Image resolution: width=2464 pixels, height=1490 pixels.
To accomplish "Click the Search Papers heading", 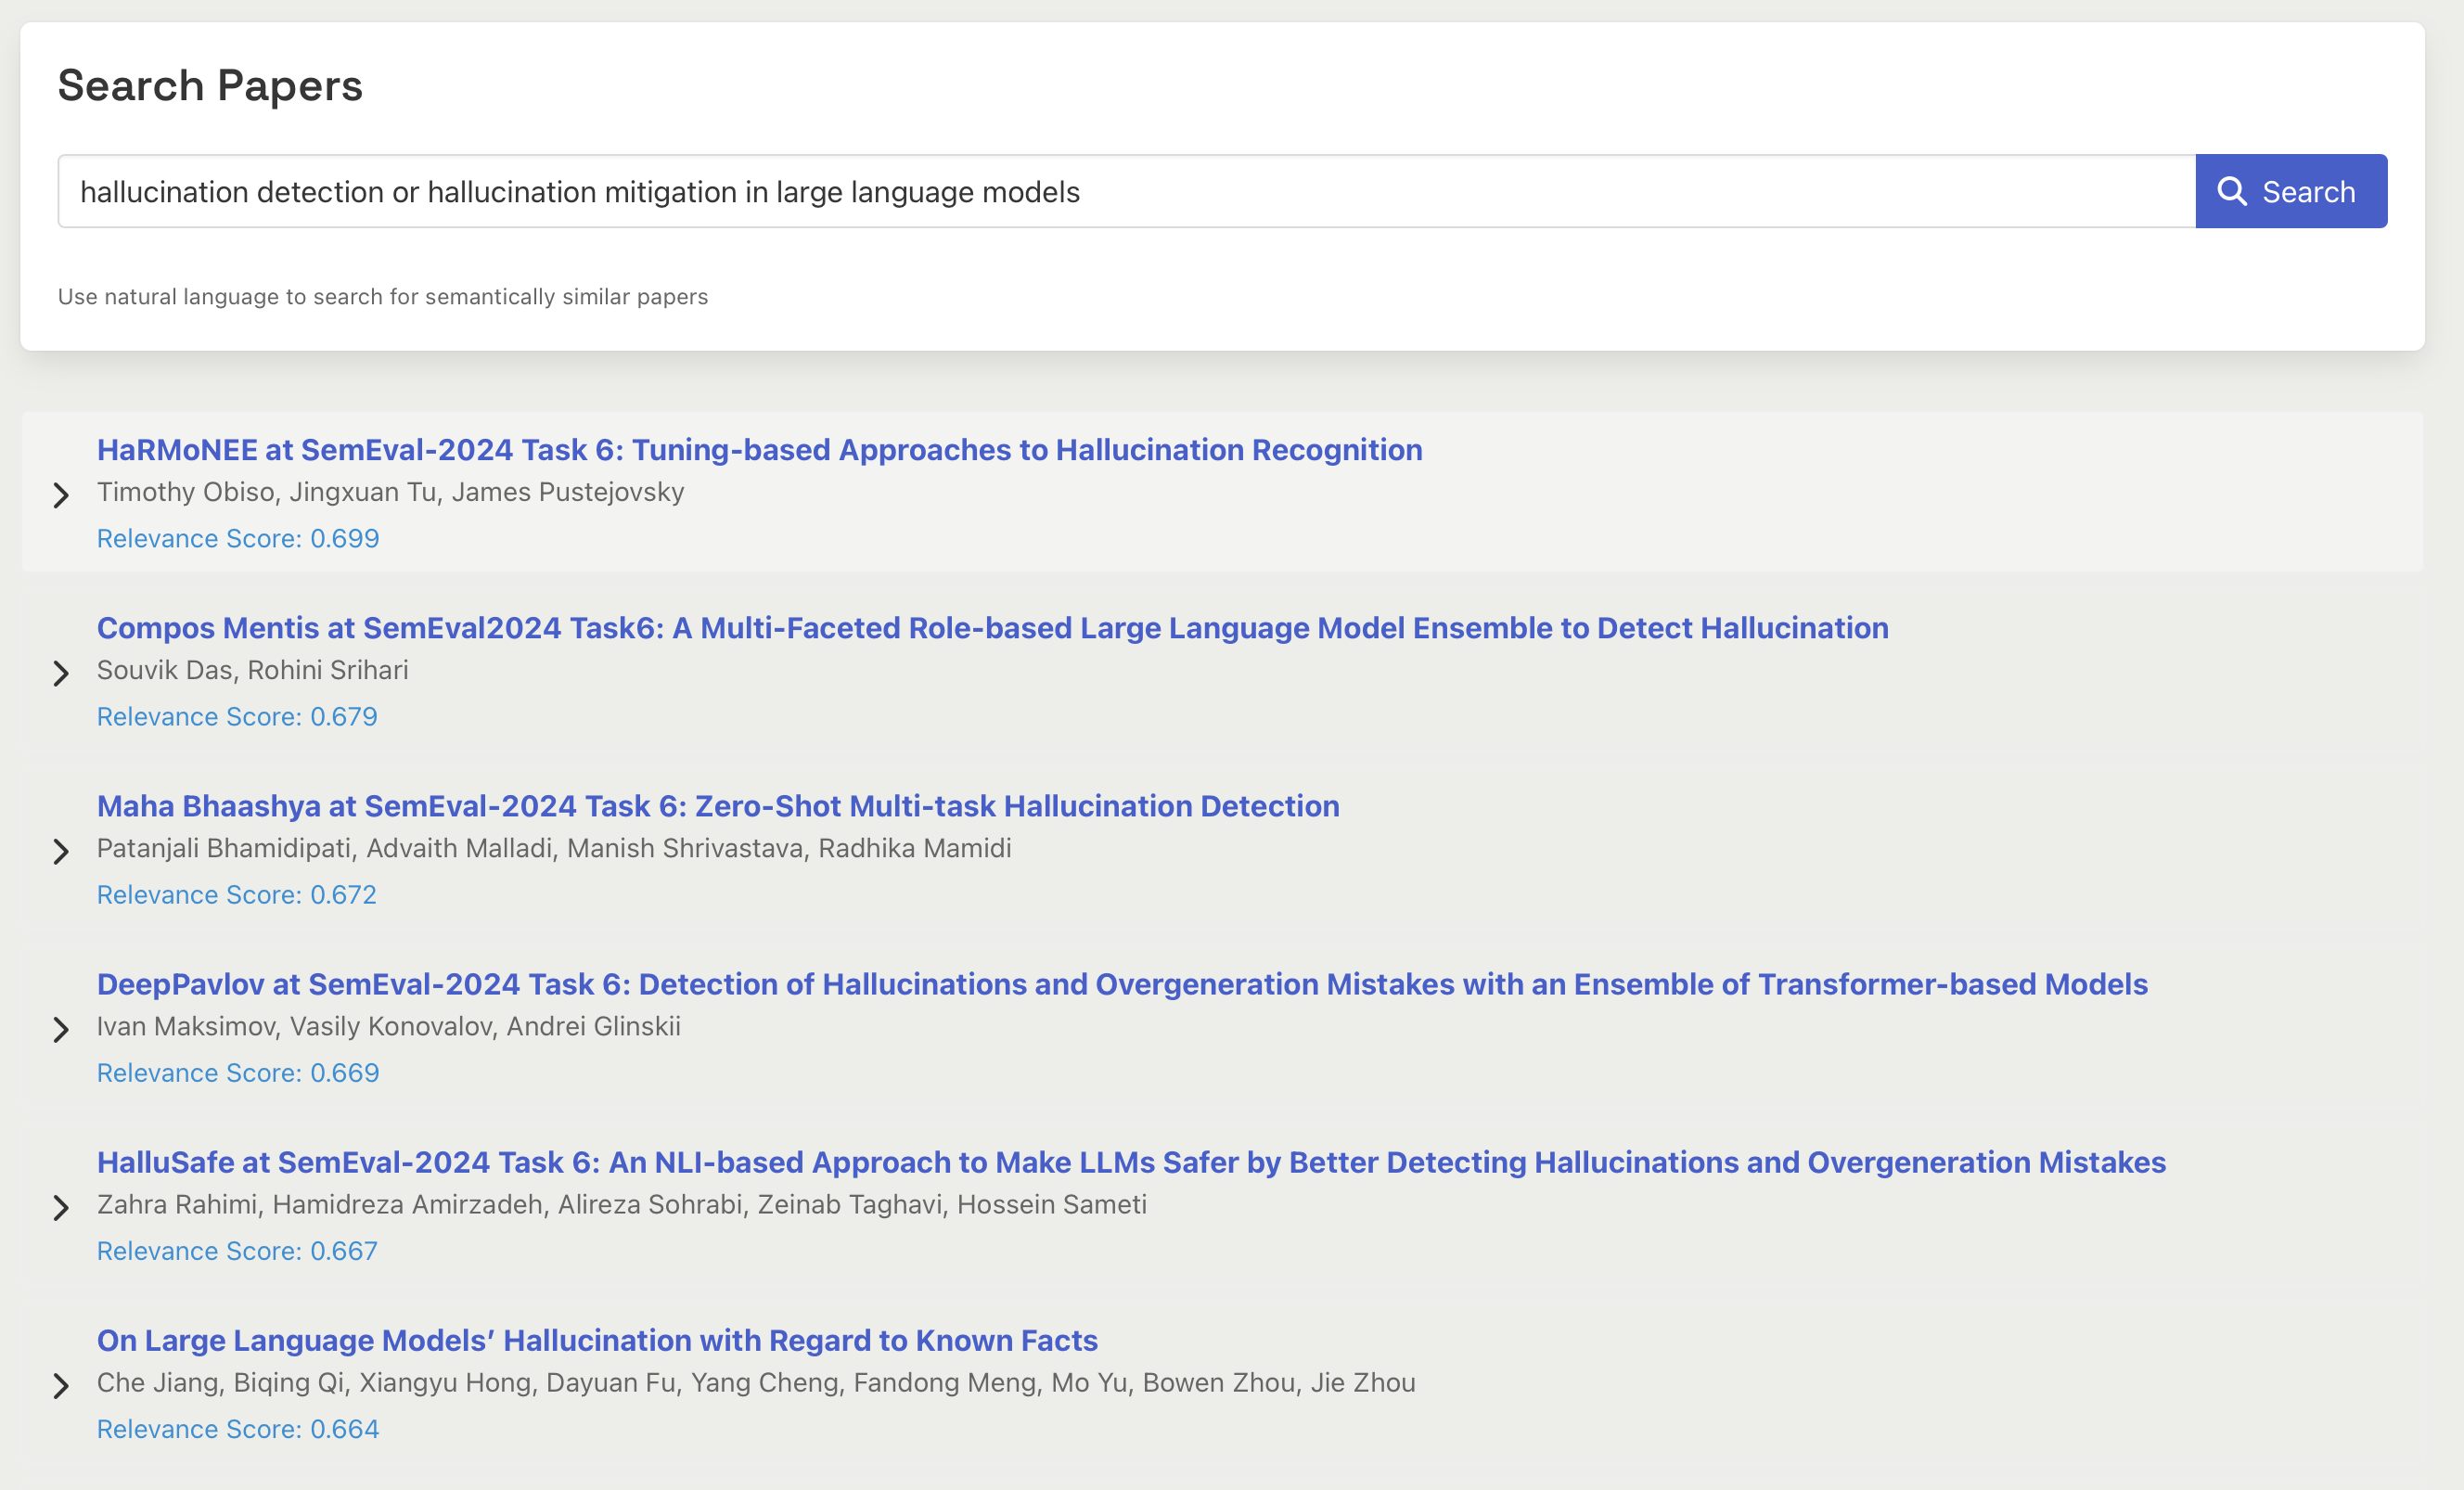I will 210,85.
